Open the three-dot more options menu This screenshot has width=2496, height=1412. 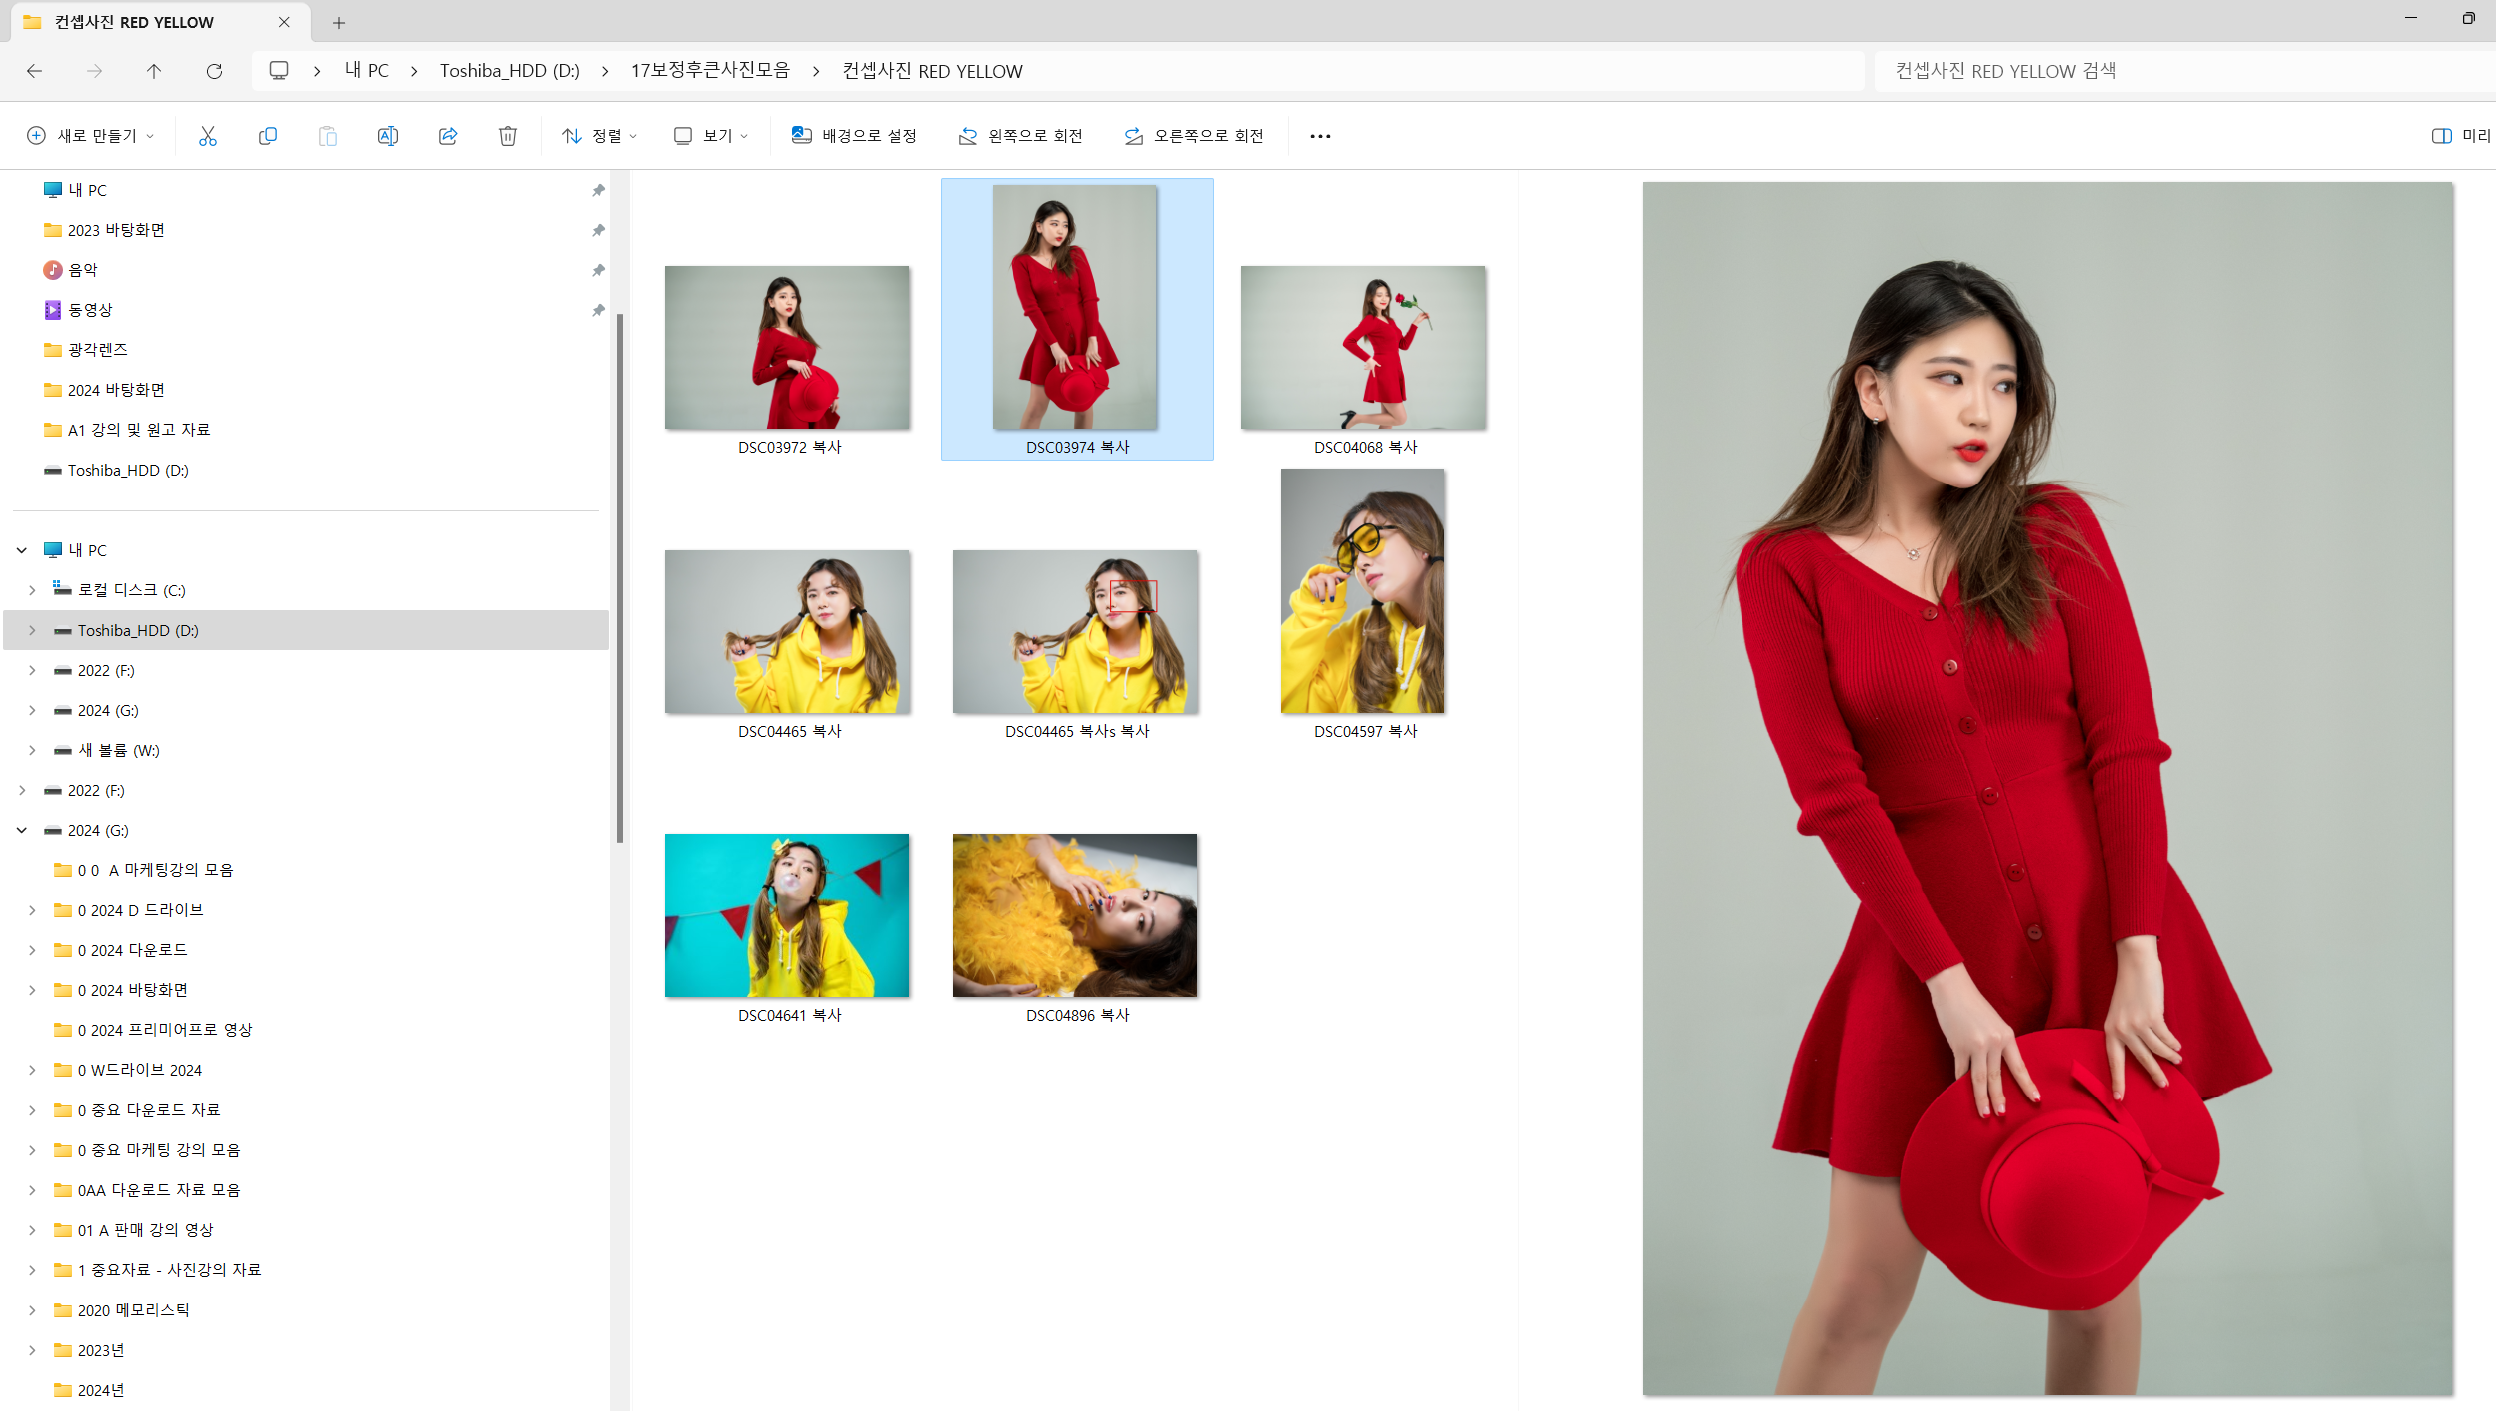pyautogui.click(x=1319, y=136)
